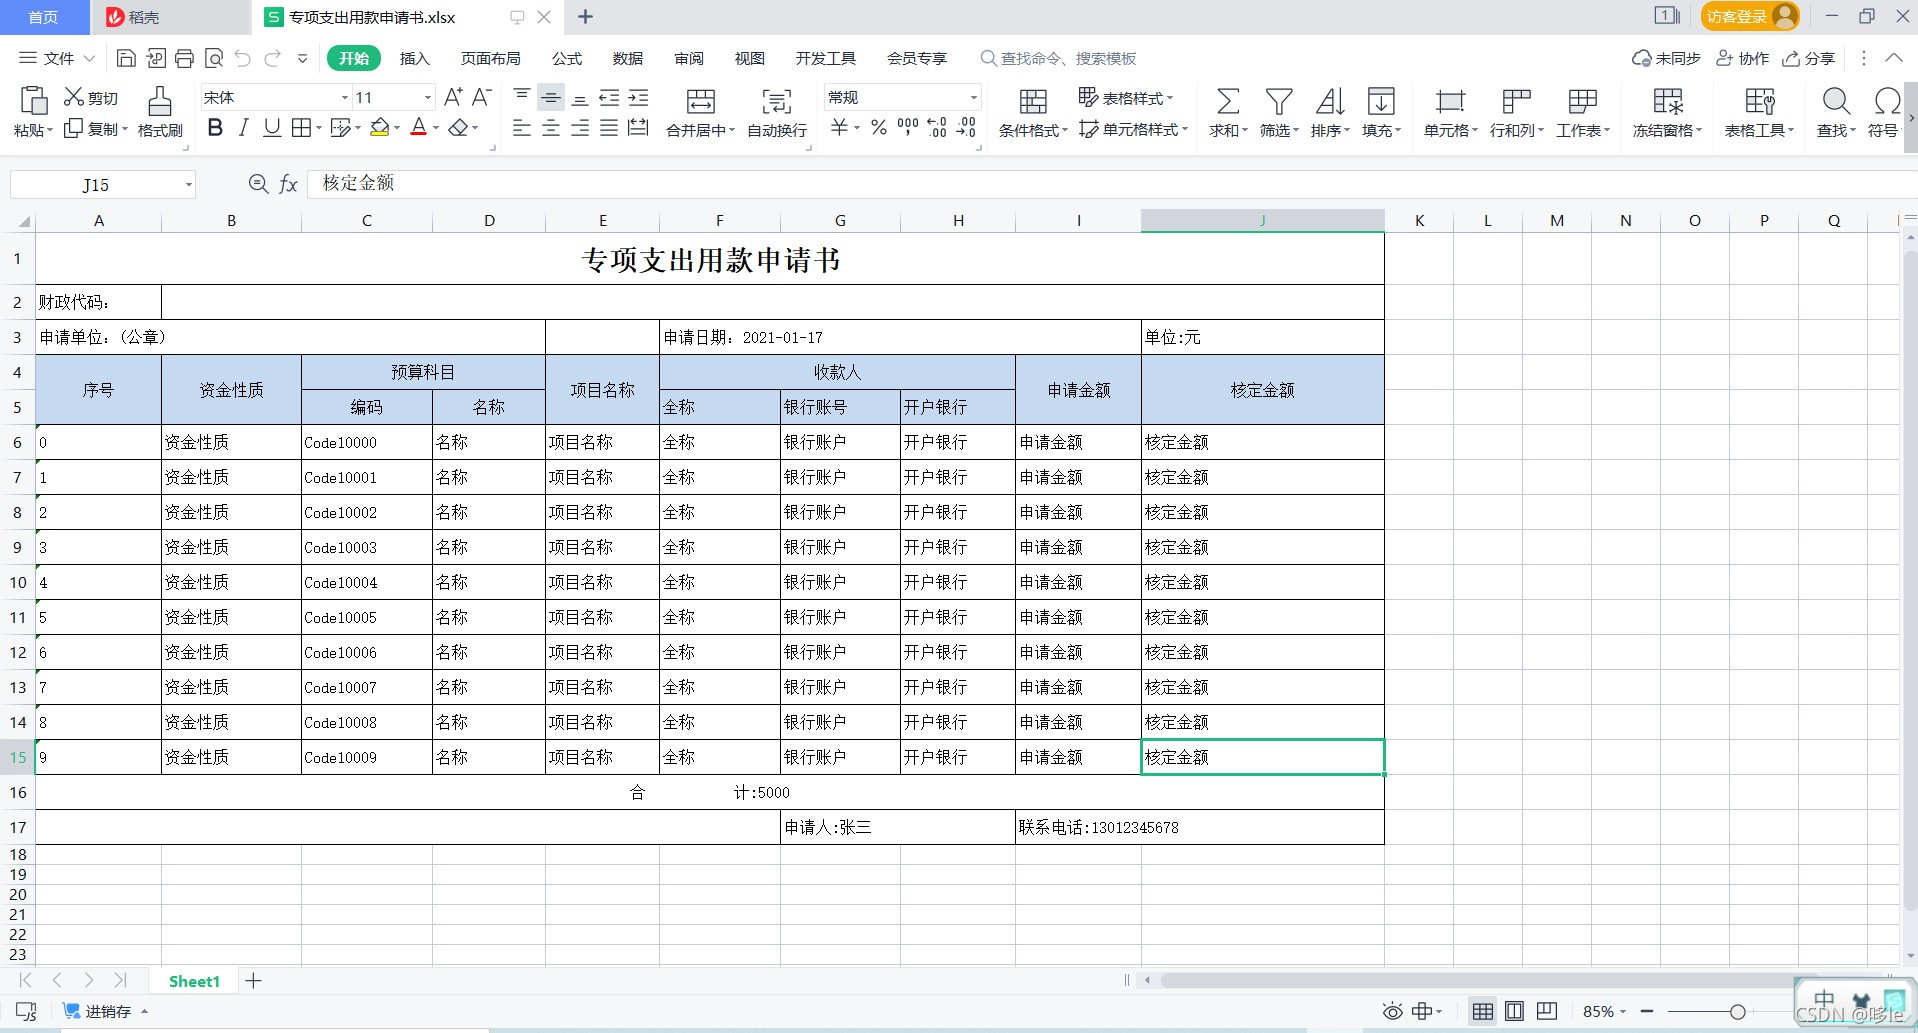Toggle Italic formatting

(243, 127)
